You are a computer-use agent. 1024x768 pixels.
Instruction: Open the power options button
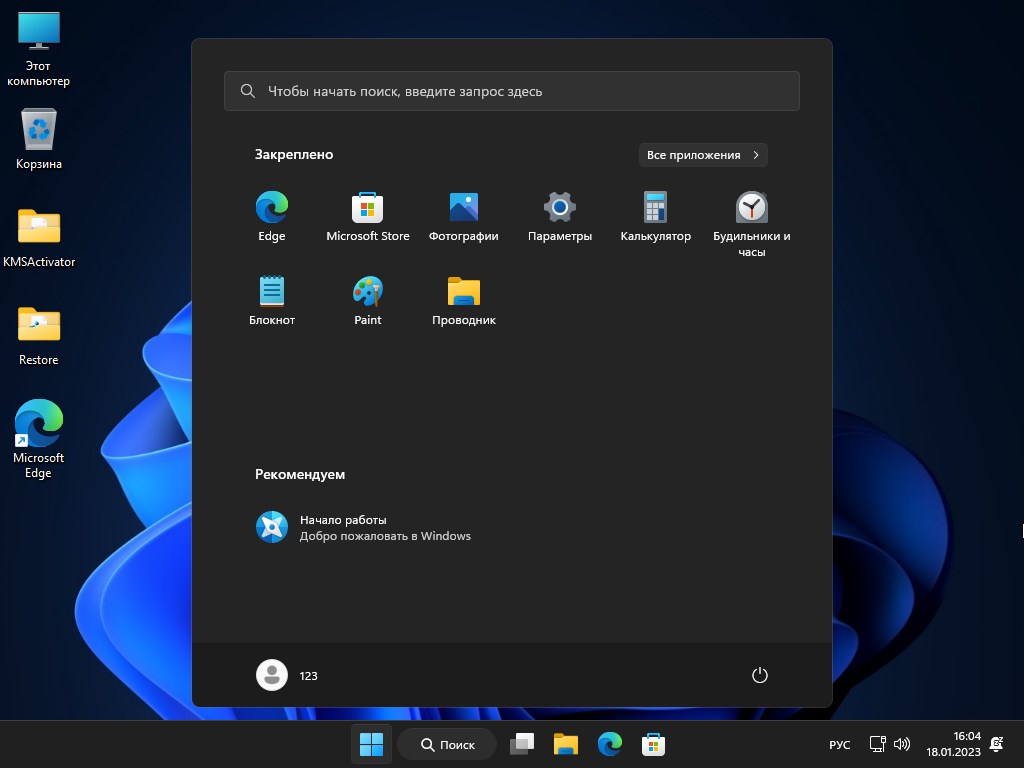click(759, 675)
